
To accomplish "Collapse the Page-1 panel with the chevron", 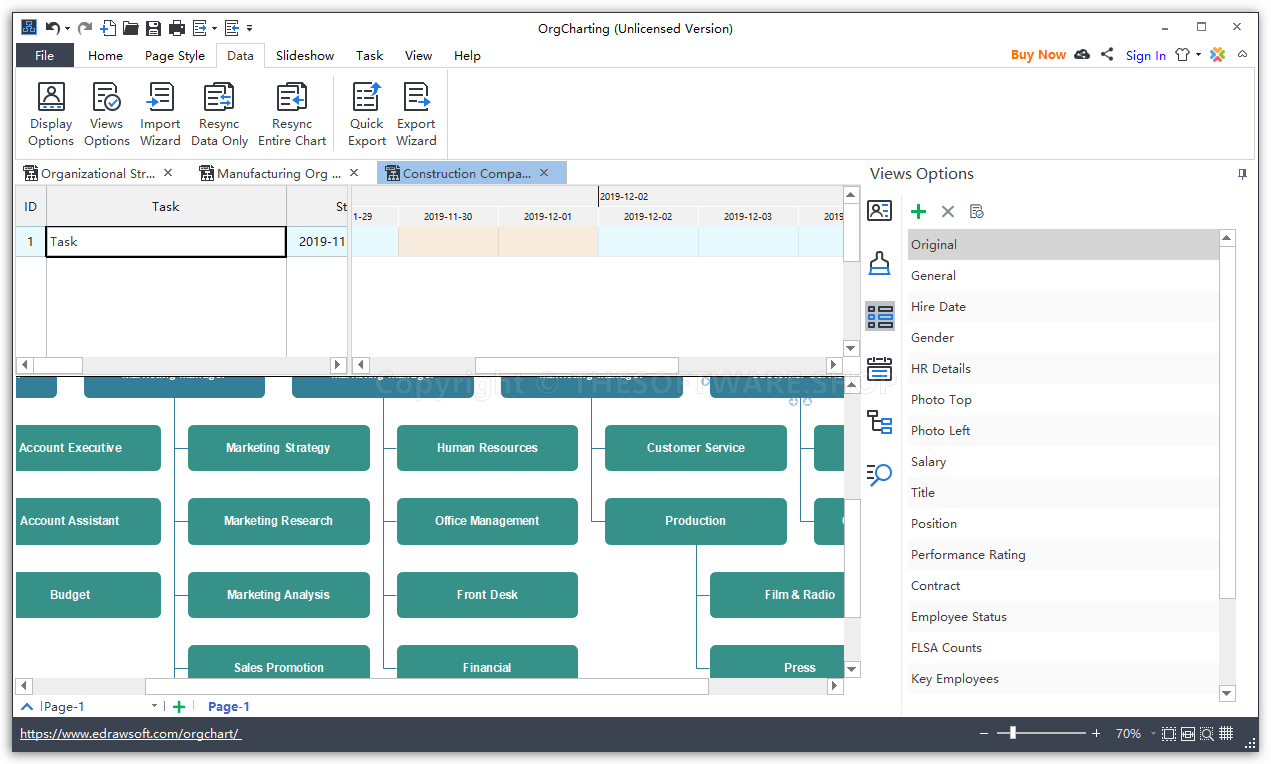I will 25,706.
